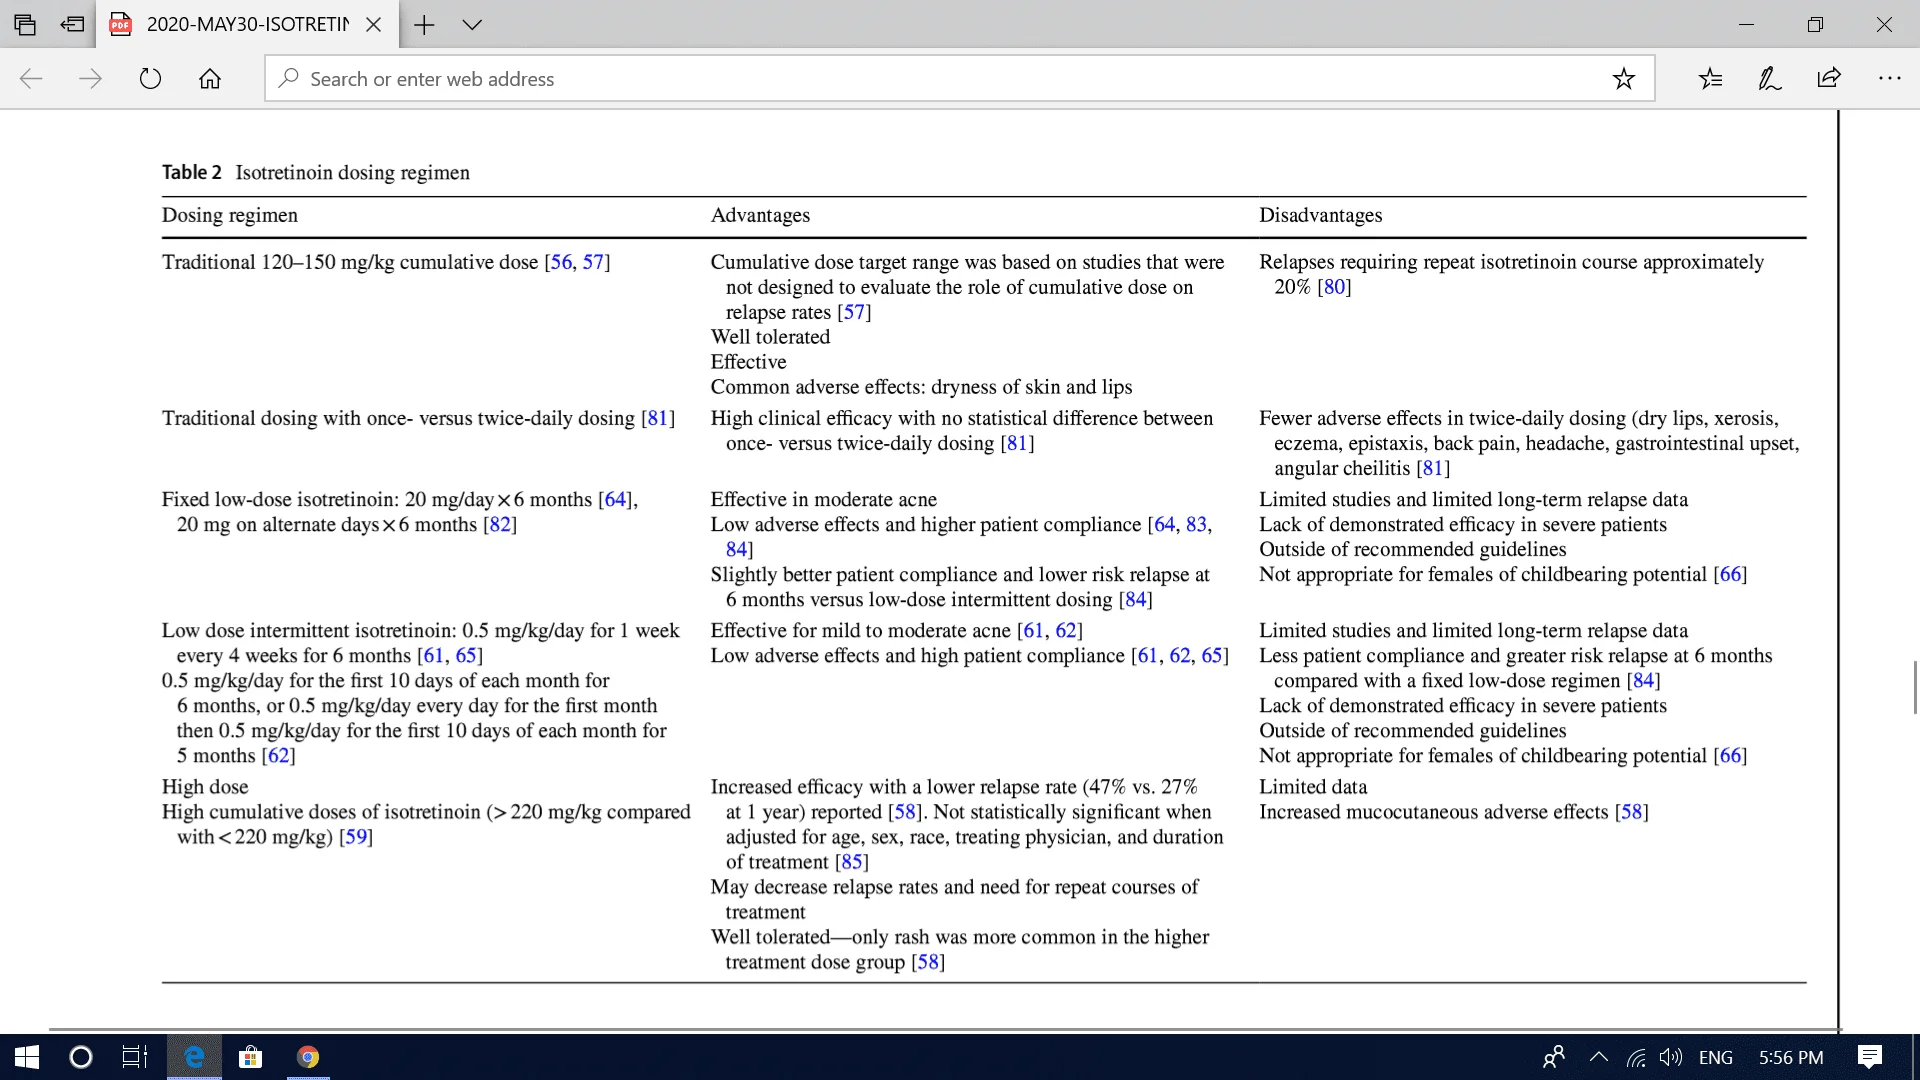Open Windows Start menu
This screenshot has height=1080, width=1920.
27,1057
